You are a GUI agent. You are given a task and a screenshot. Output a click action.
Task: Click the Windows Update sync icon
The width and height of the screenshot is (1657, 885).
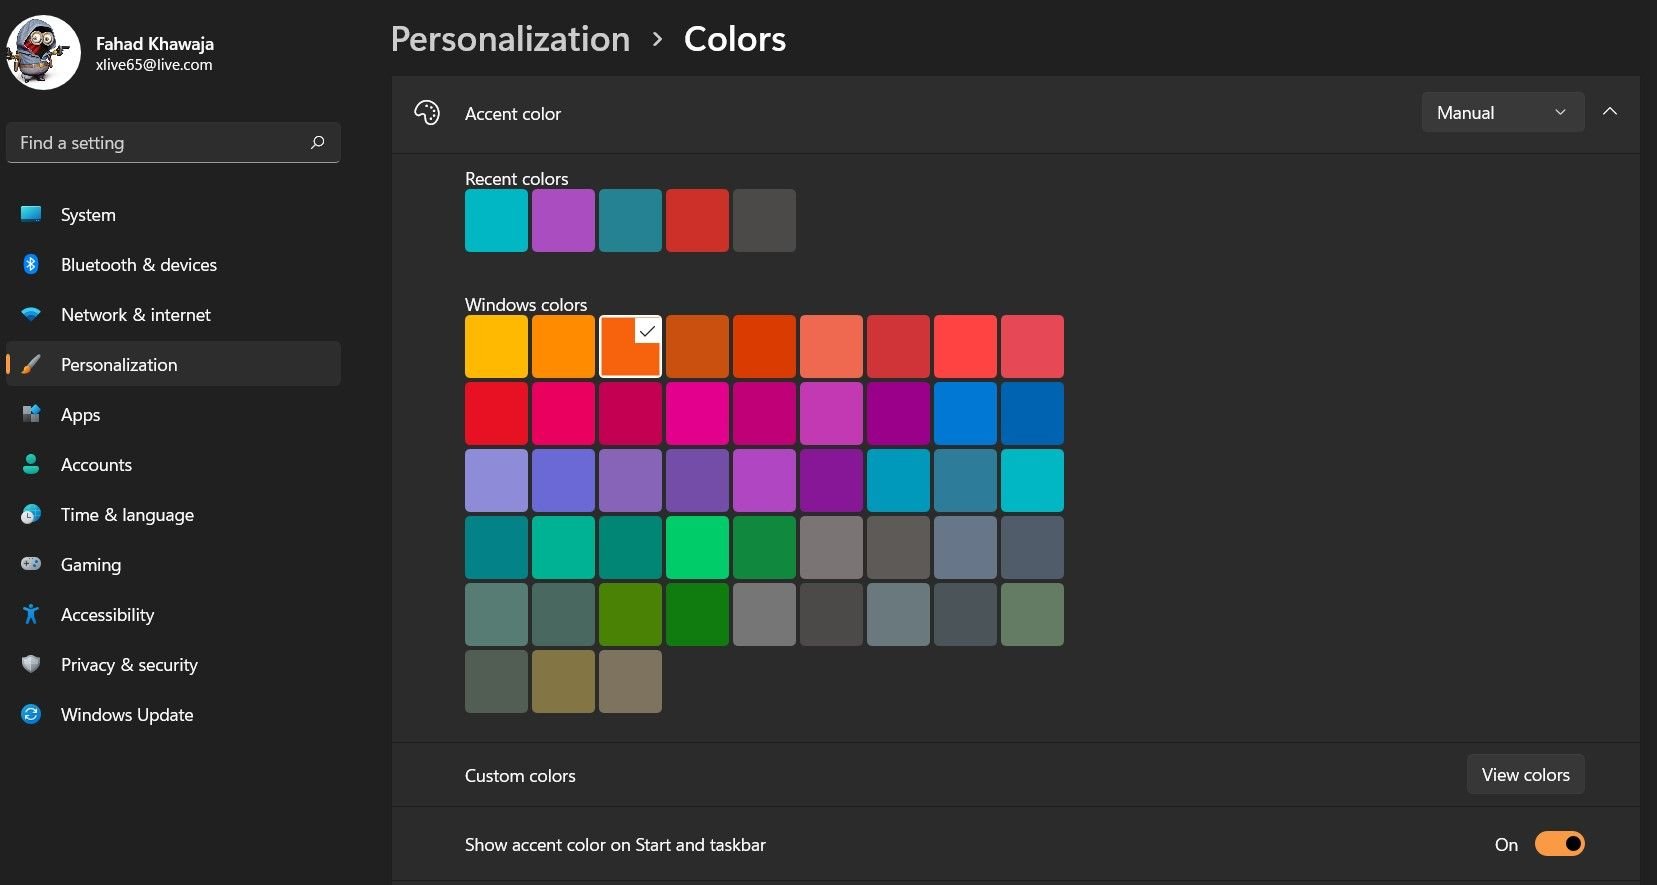click(31, 714)
